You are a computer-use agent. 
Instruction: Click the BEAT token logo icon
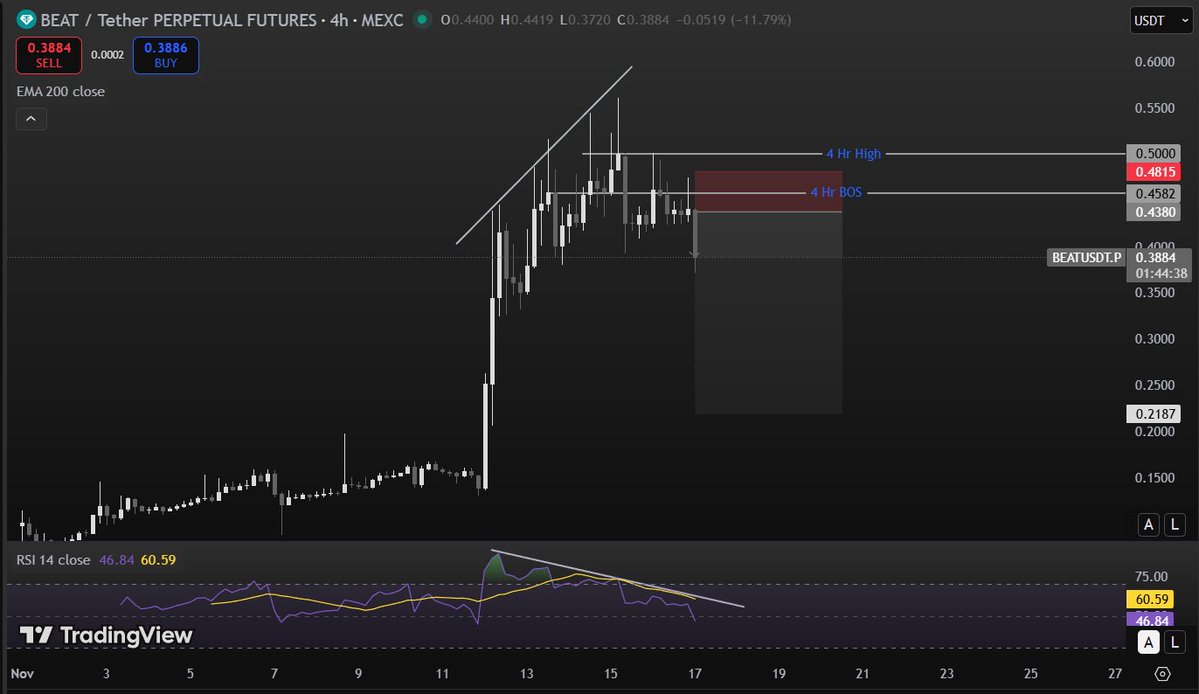click(26, 20)
